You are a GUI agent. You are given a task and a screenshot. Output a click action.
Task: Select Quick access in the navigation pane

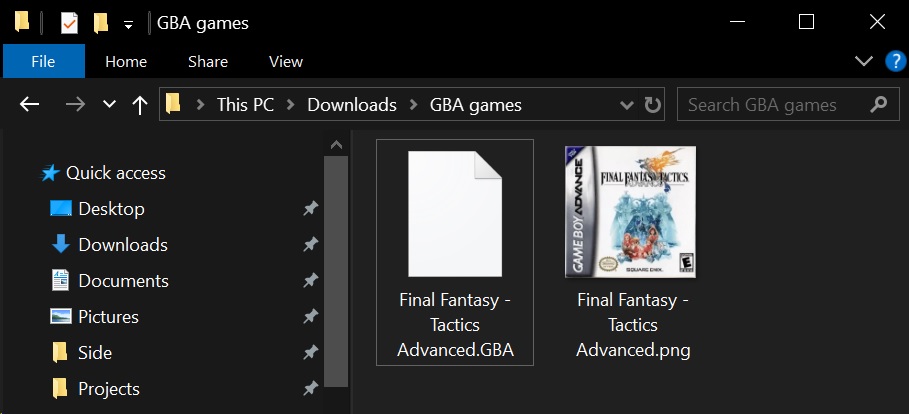coord(115,173)
